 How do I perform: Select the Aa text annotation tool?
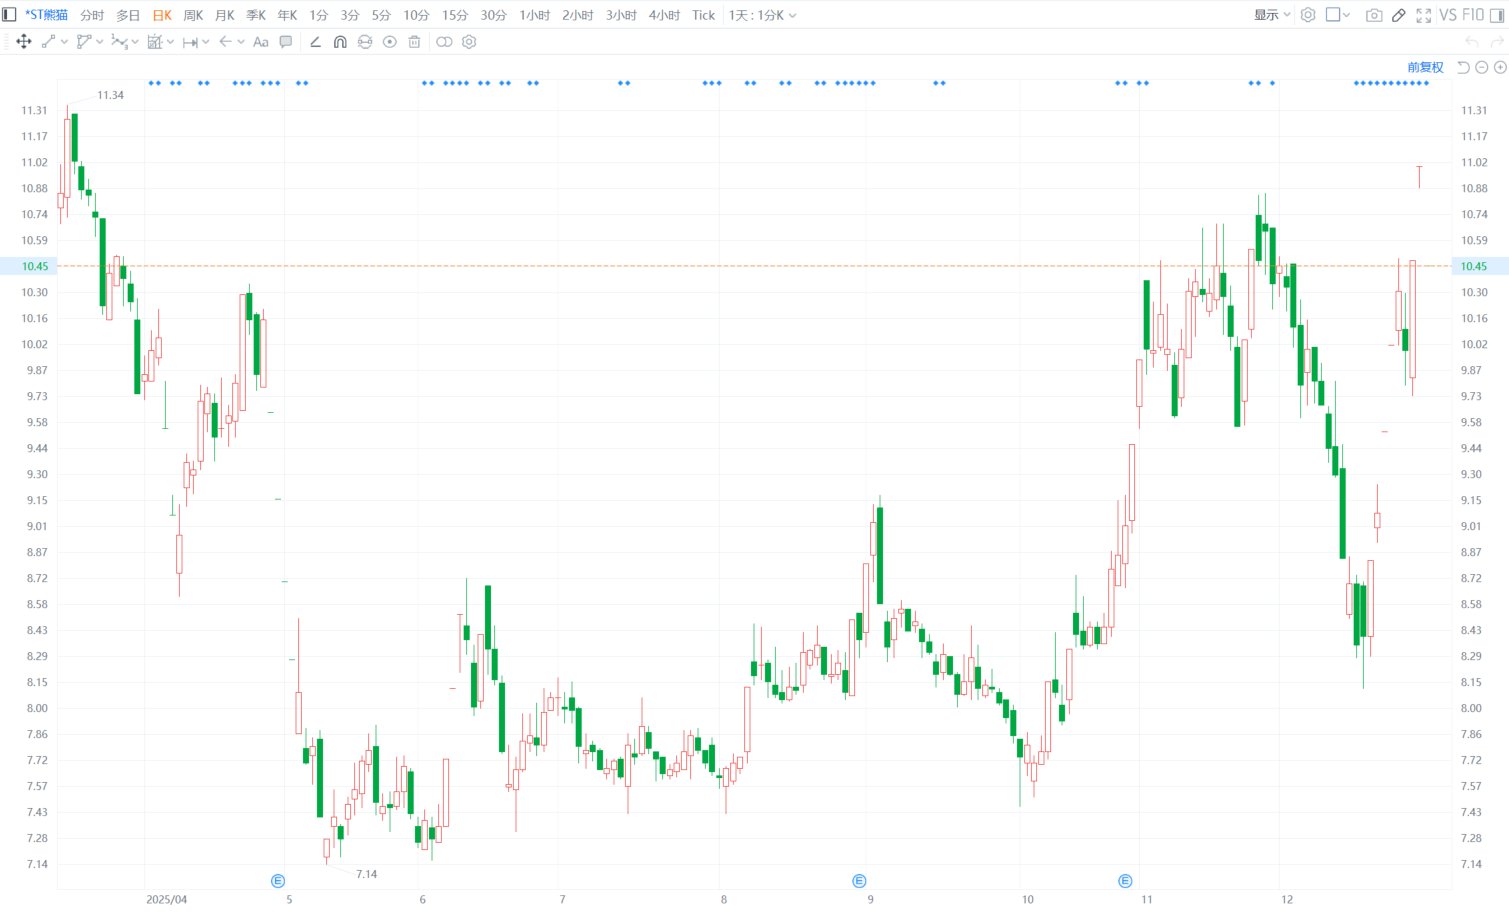(261, 42)
